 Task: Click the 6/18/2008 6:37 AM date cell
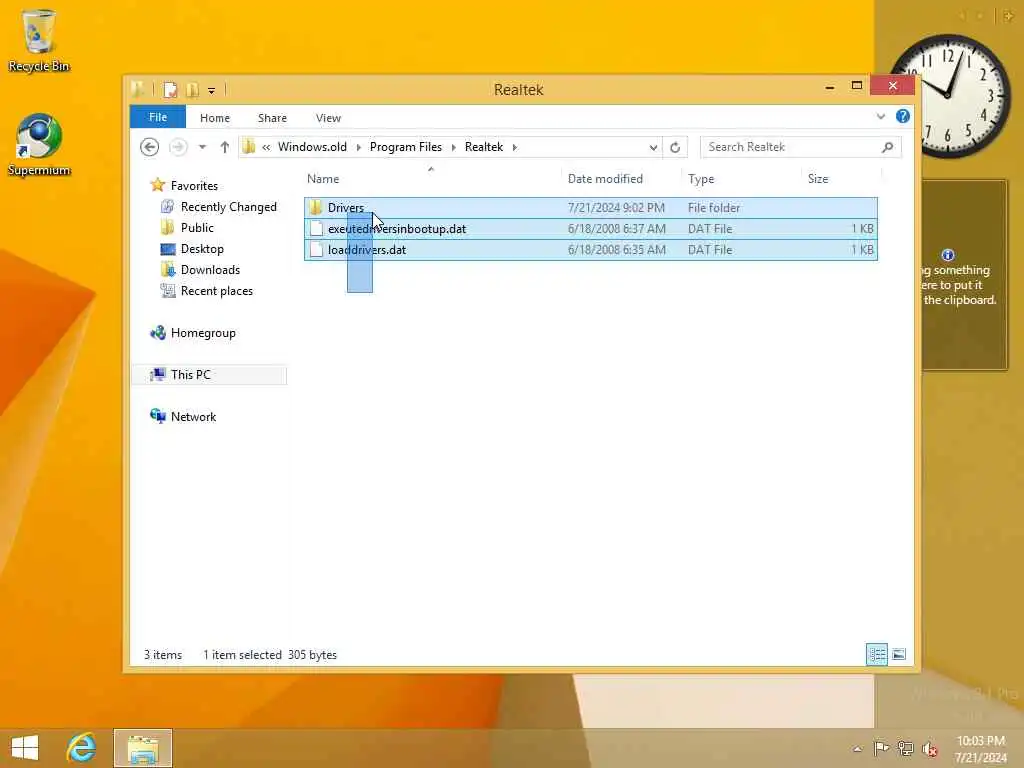[616, 229]
